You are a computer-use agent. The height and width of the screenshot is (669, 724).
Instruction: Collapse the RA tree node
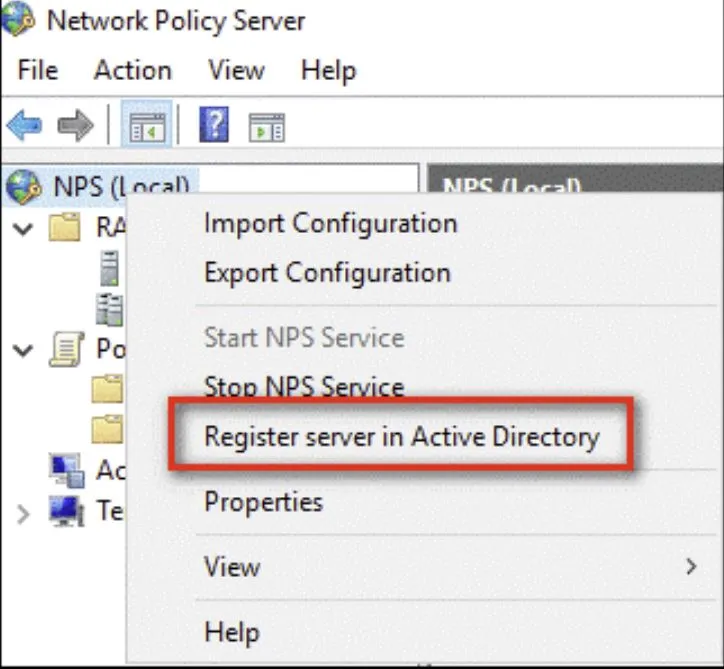point(23,228)
